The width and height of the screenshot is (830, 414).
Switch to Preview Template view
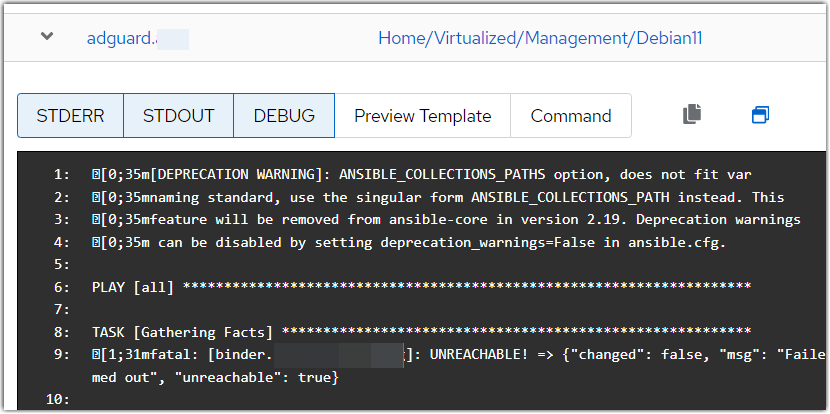click(x=422, y=116)
